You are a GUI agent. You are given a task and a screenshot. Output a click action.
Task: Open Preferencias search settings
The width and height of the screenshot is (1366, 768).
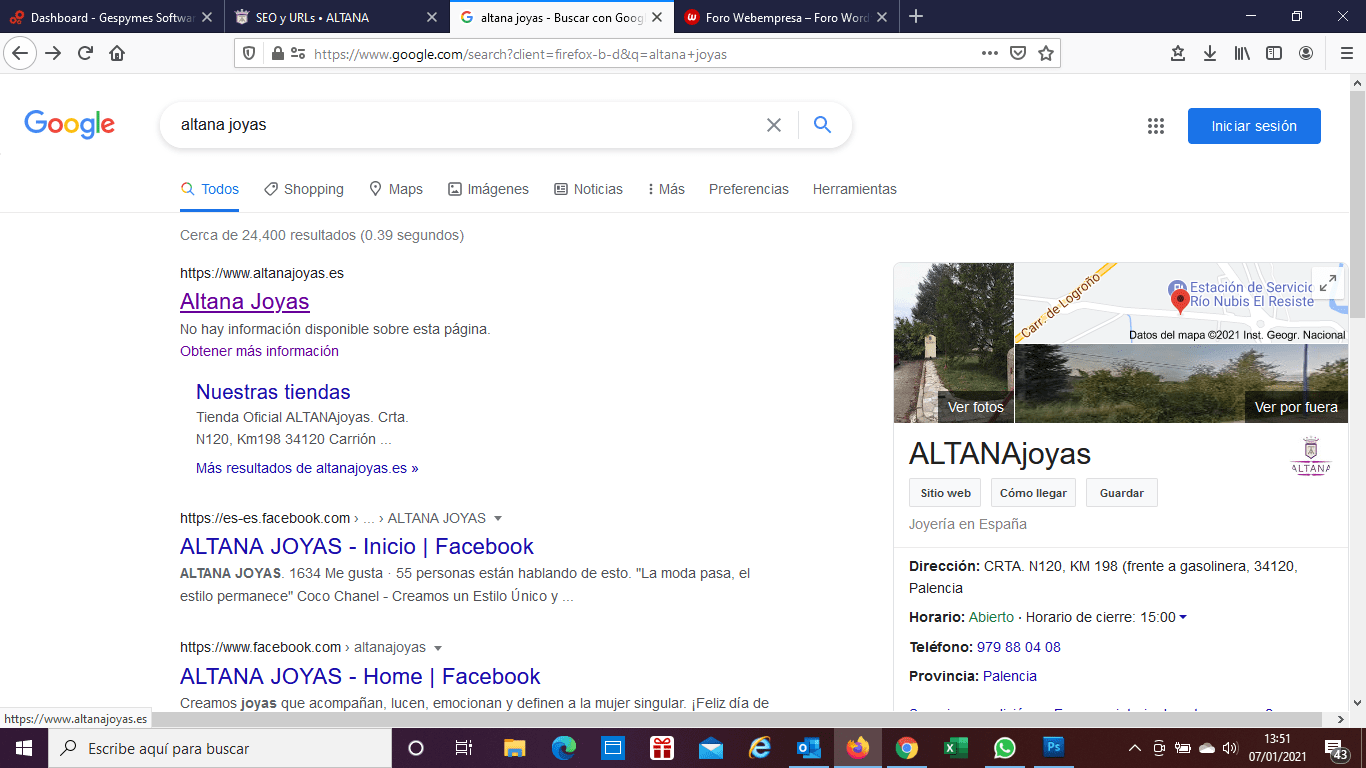(749, 189)
